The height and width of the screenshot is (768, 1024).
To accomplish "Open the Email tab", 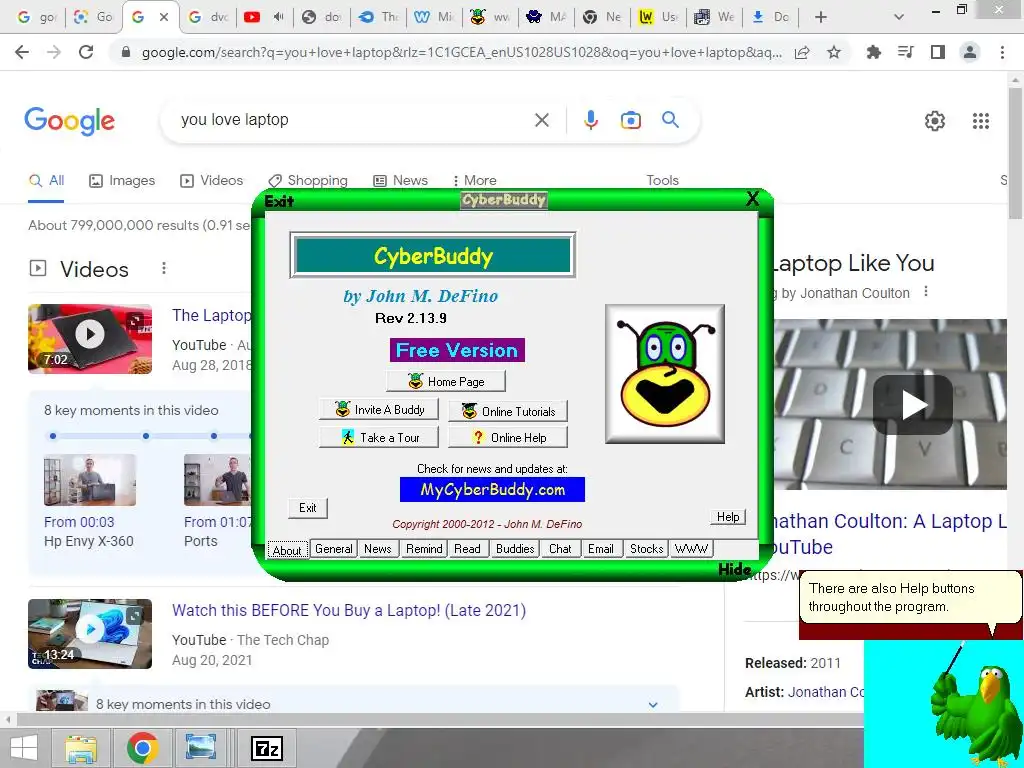I will pyautogui.click(x=600, y=549).
